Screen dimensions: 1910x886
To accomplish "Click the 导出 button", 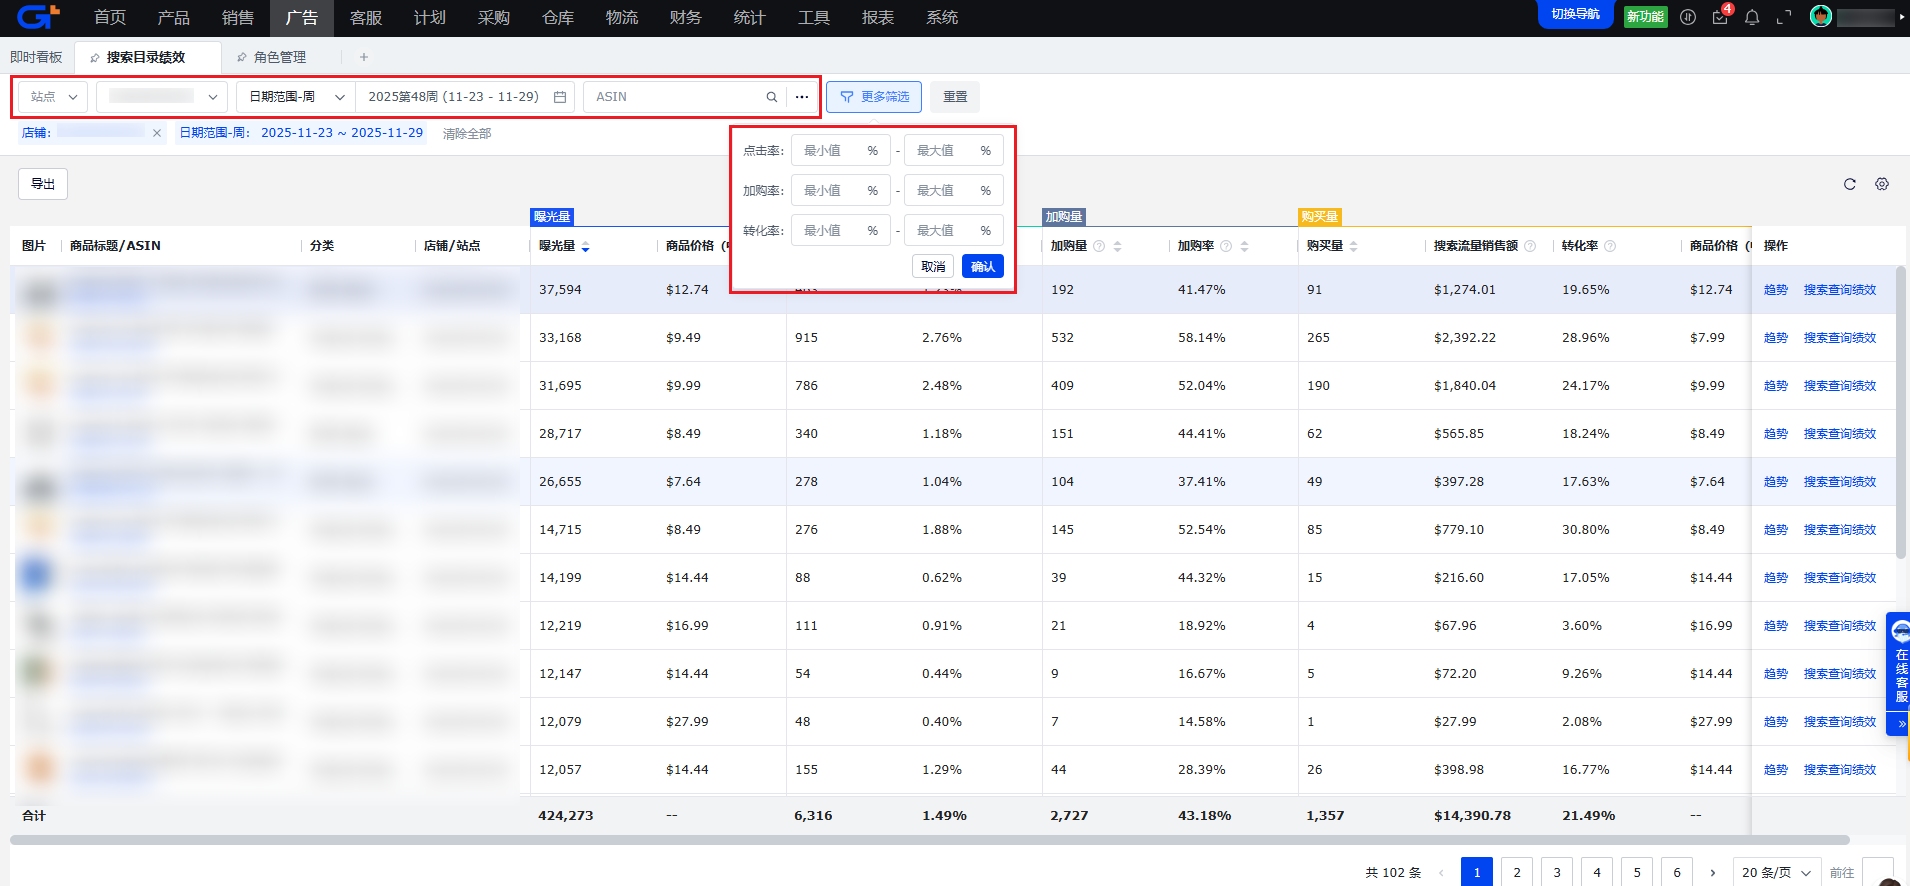I will coord(43,184).
